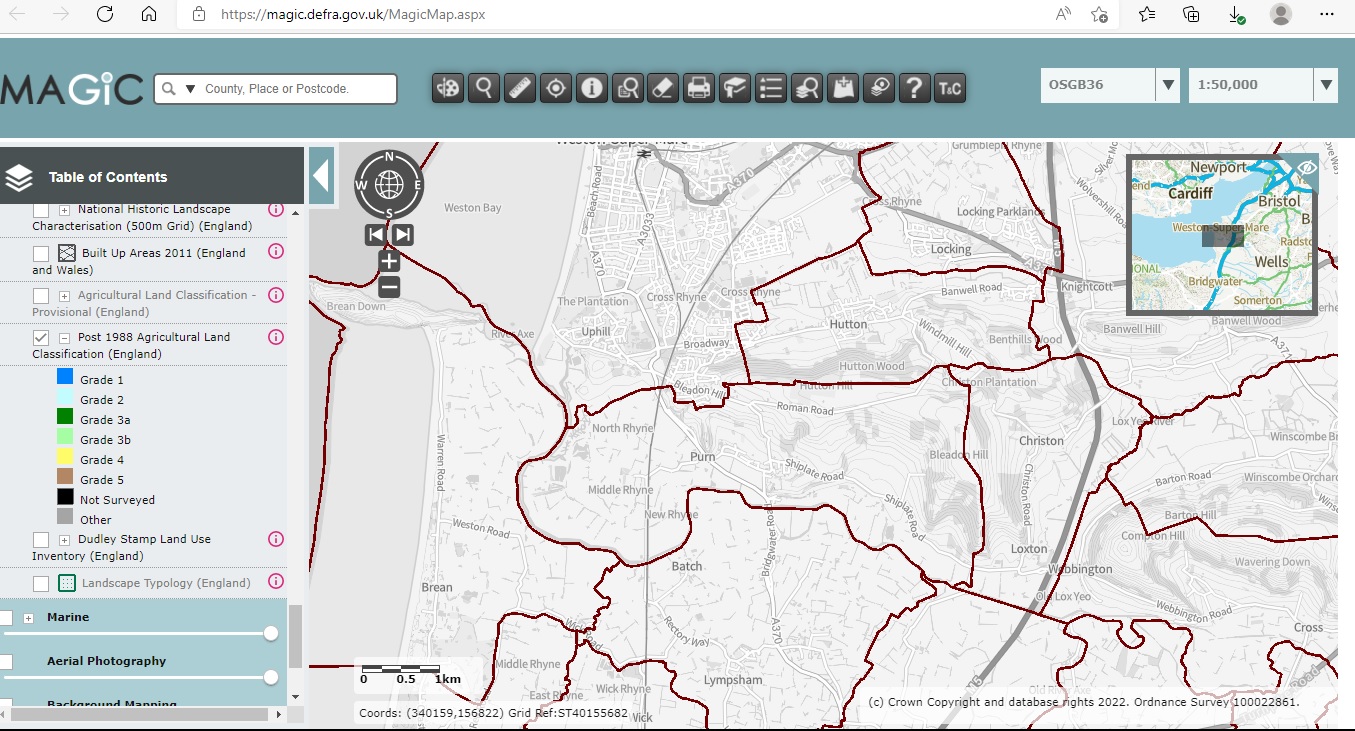
Task: Collapse the Table of Contents panel
Action: 321,176
